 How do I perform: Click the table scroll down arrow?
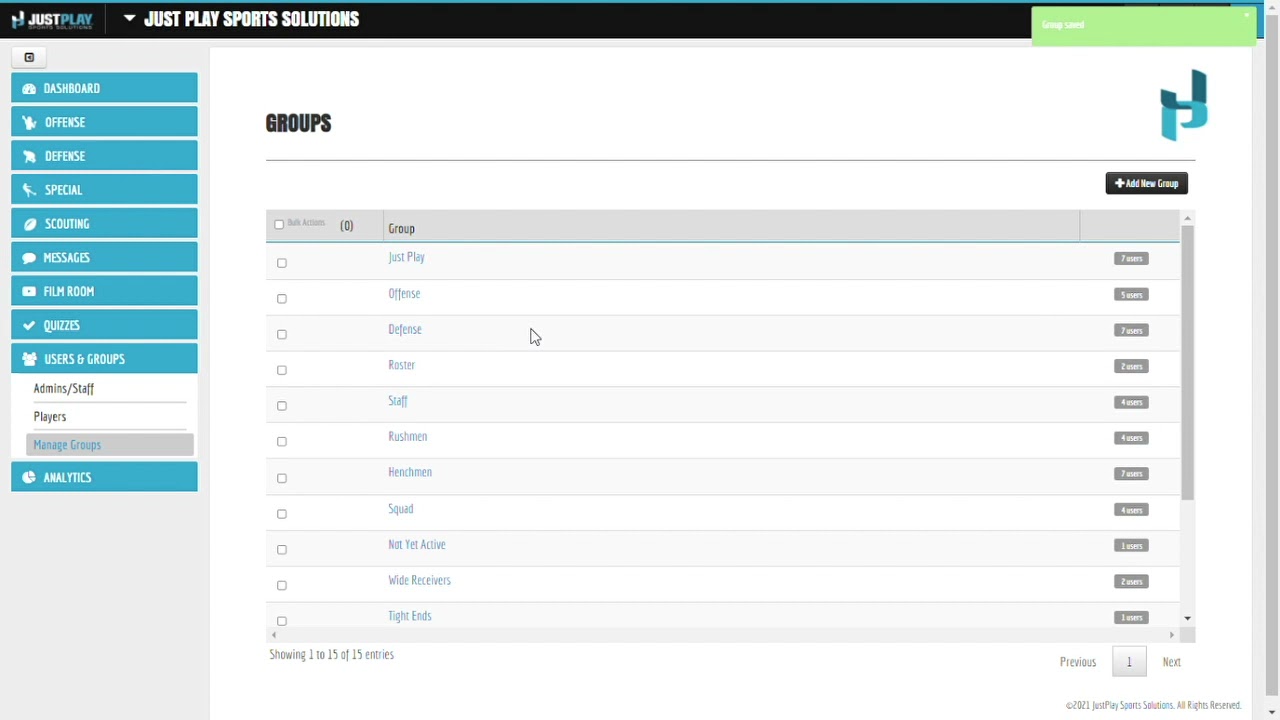[1187, 619]
